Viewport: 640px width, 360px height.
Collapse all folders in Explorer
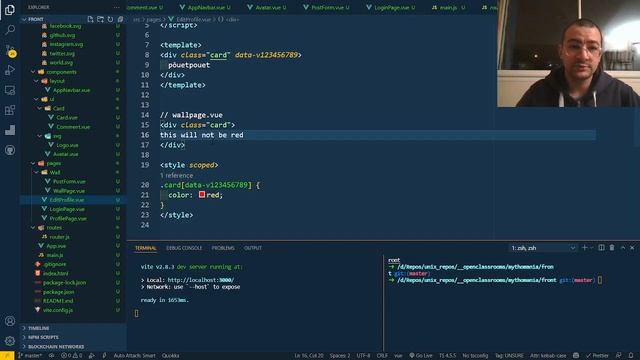(120, 19)
